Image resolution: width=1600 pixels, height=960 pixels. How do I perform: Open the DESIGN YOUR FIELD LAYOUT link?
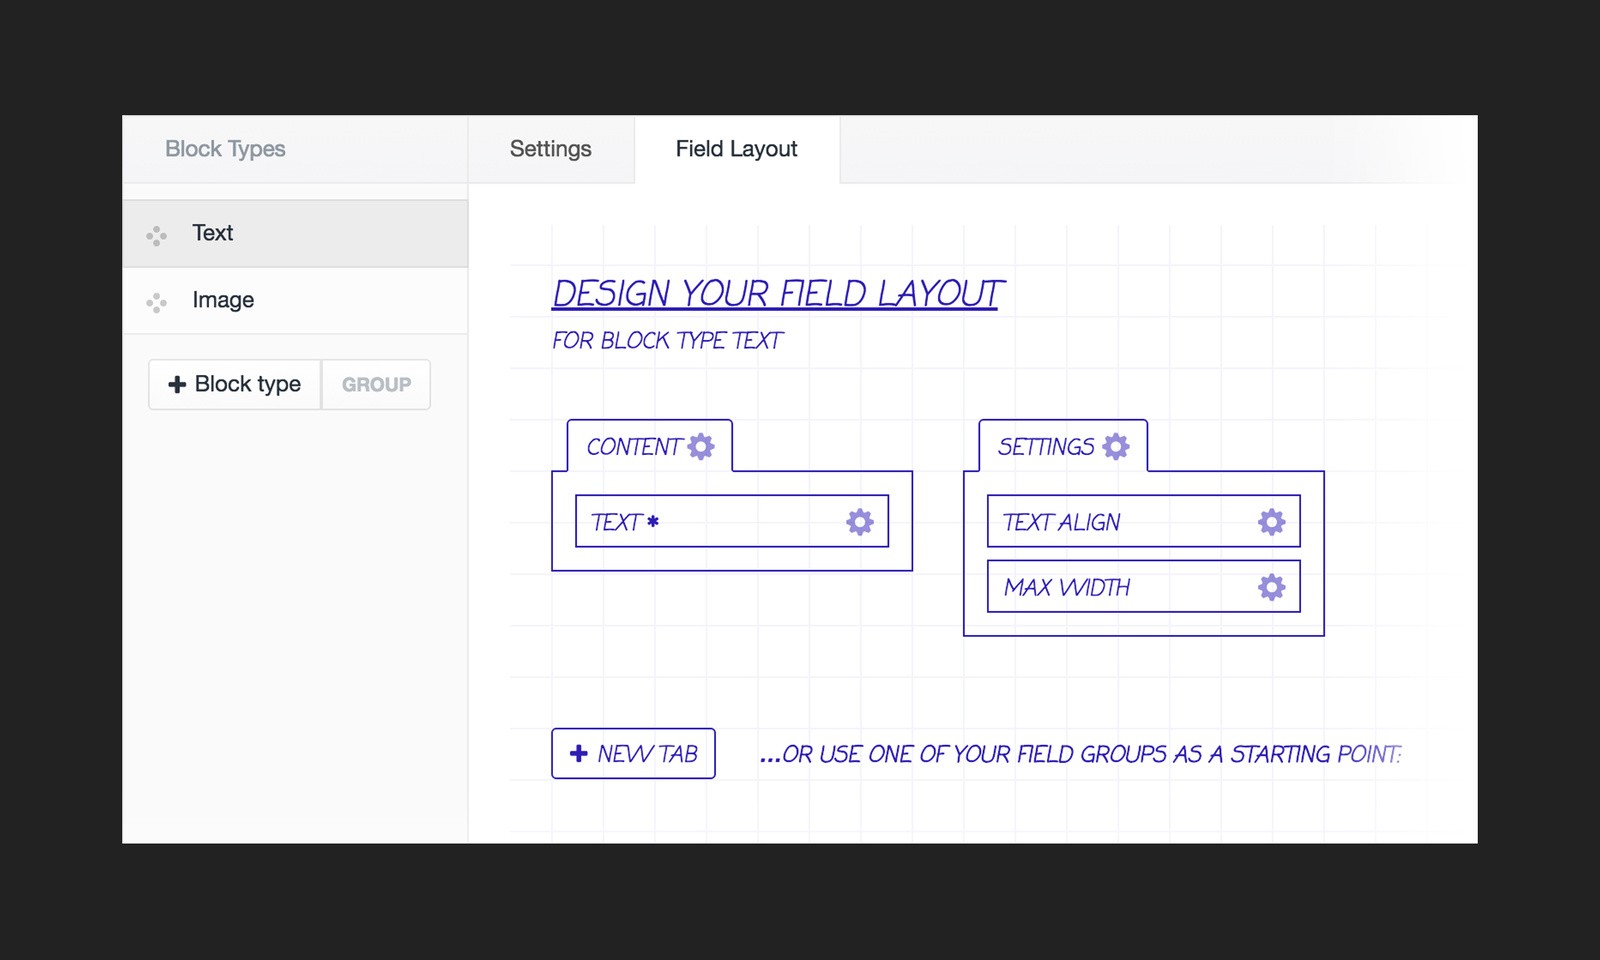pyautogui.click(x=776, y=293)
